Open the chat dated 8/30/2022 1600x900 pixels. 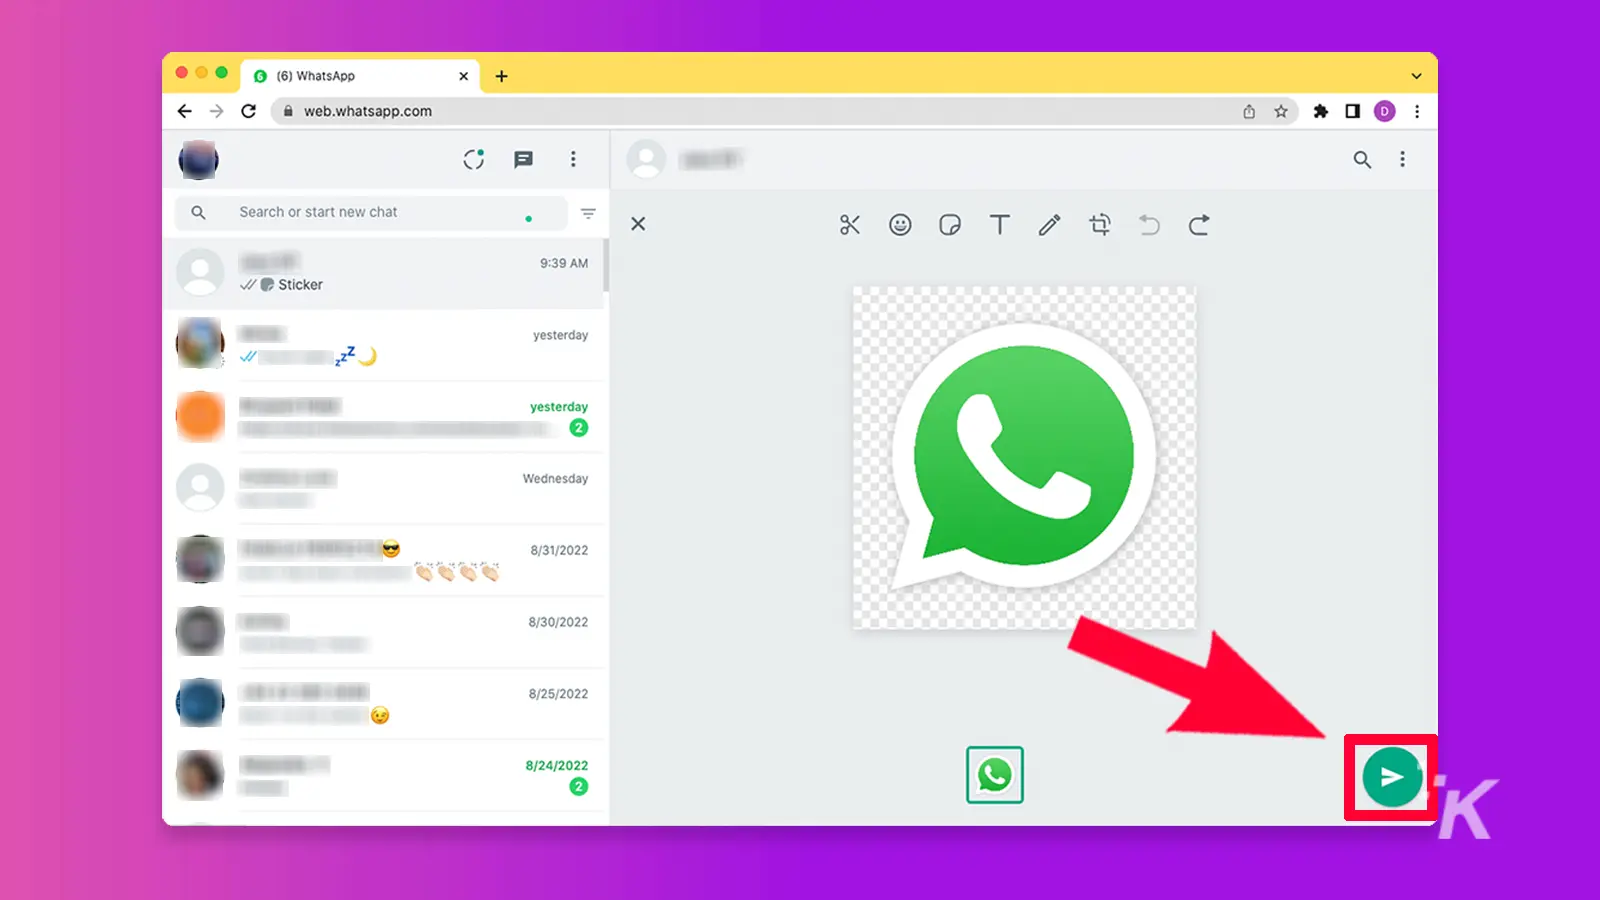click(x=385, y=632)
